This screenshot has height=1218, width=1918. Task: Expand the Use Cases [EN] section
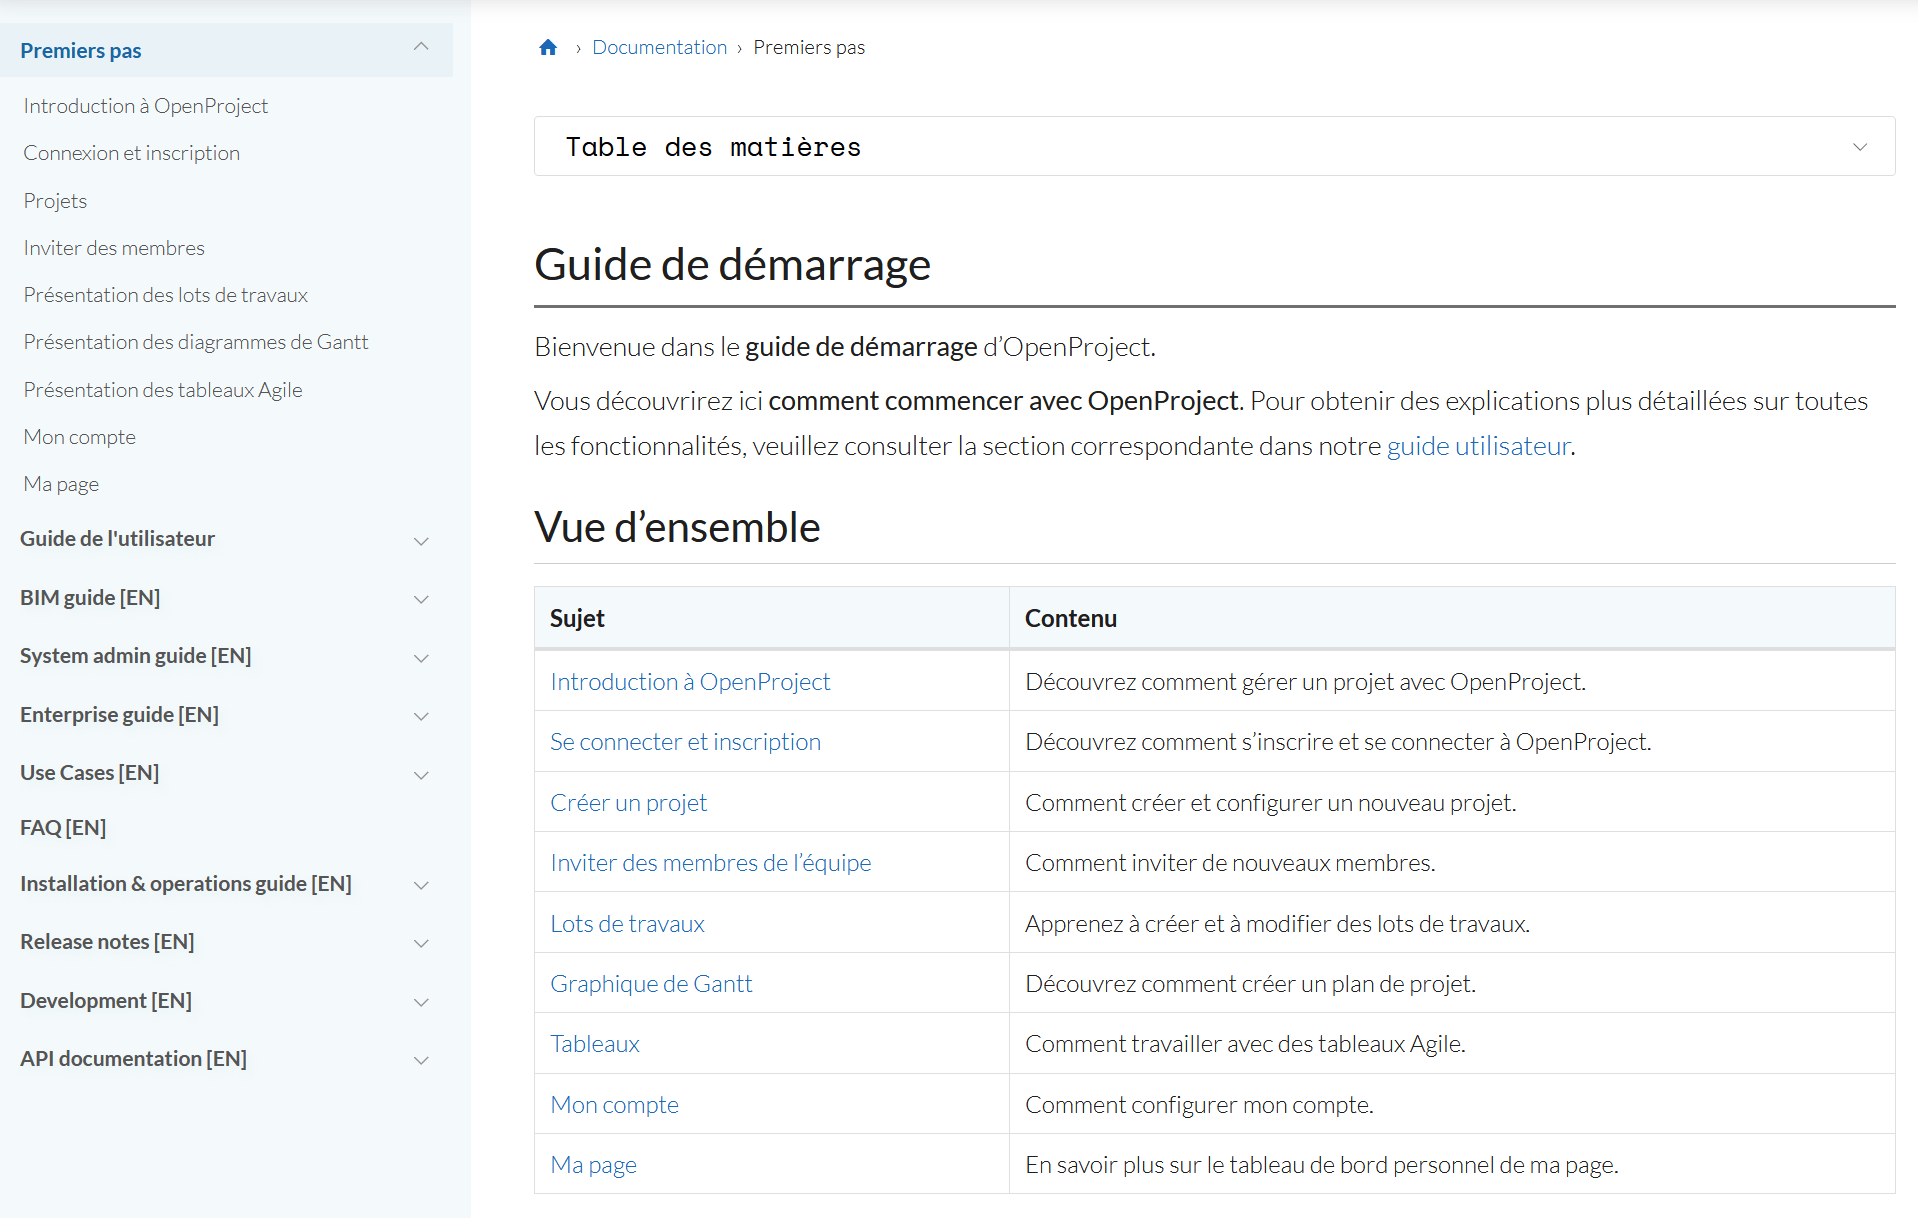421,775
